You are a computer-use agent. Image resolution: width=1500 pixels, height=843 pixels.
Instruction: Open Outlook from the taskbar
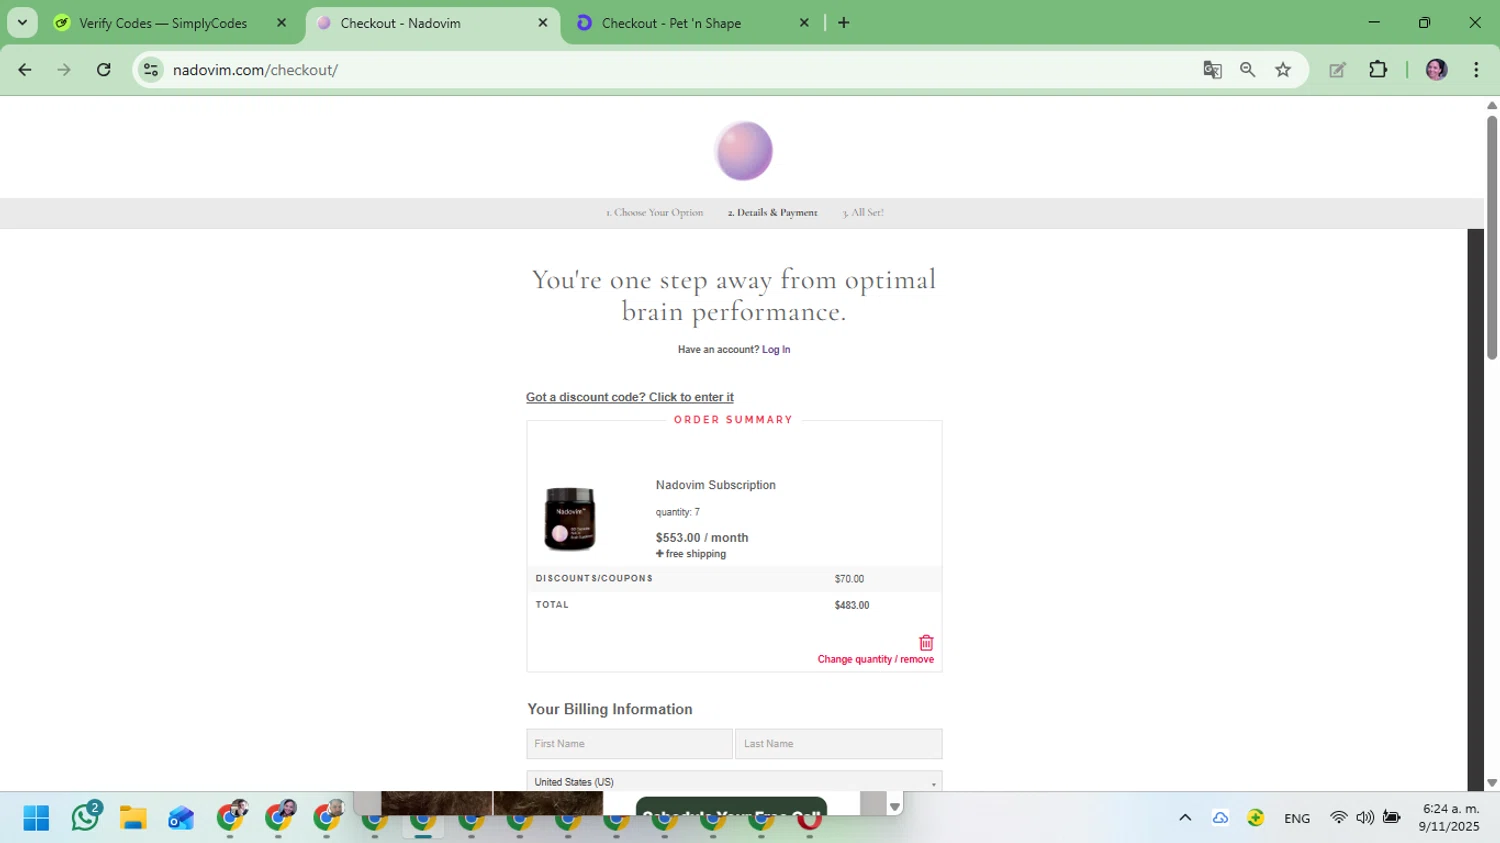click(181, 818)
